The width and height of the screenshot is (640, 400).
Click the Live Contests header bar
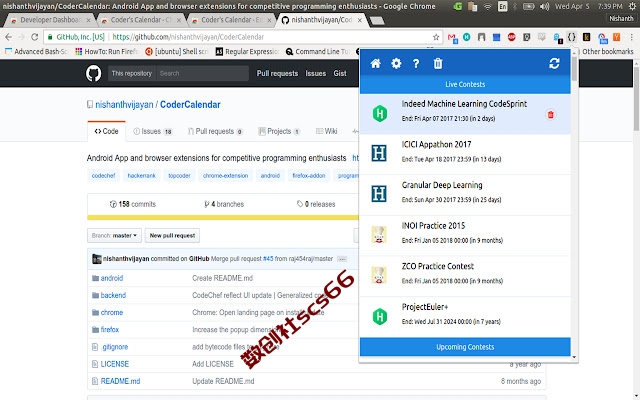pos(465,84)
